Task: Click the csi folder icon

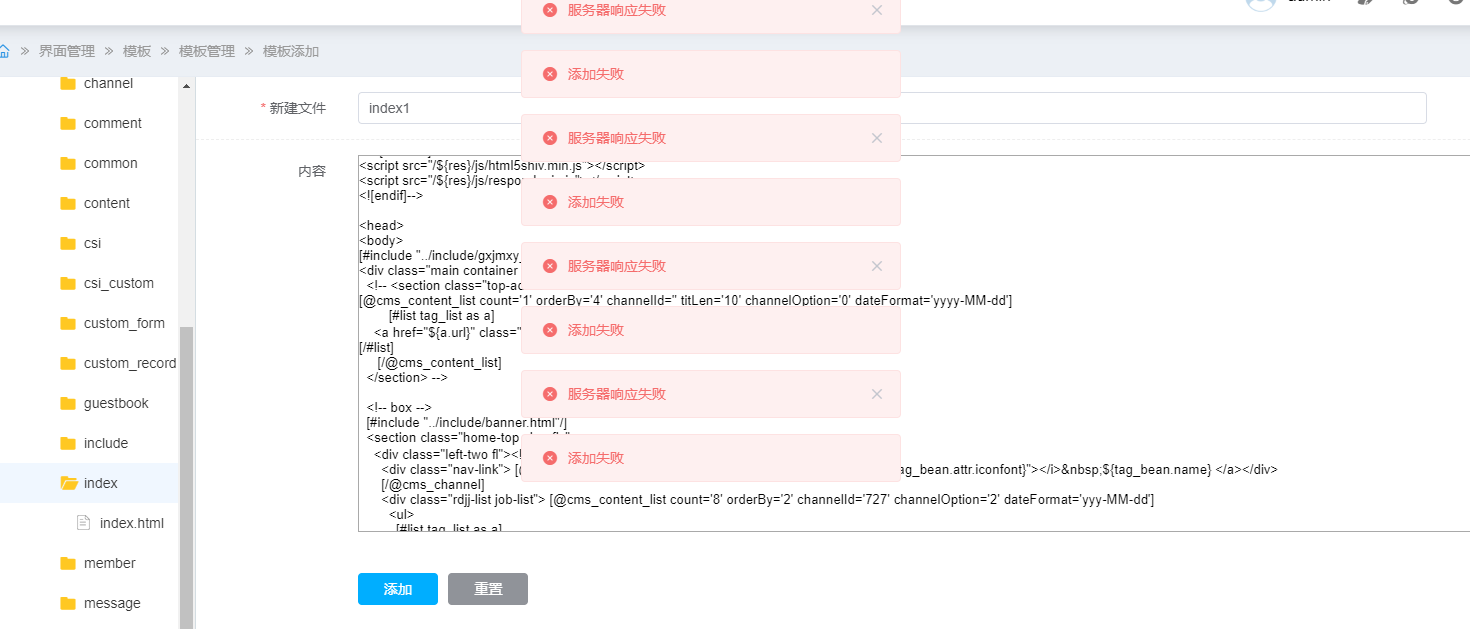Action: [68, 243]
